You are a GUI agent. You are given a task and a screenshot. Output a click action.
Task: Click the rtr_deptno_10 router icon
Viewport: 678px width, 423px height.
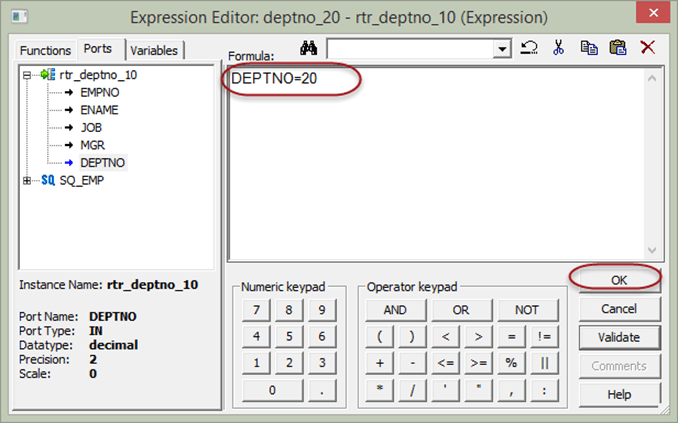(x=48, y=74)
